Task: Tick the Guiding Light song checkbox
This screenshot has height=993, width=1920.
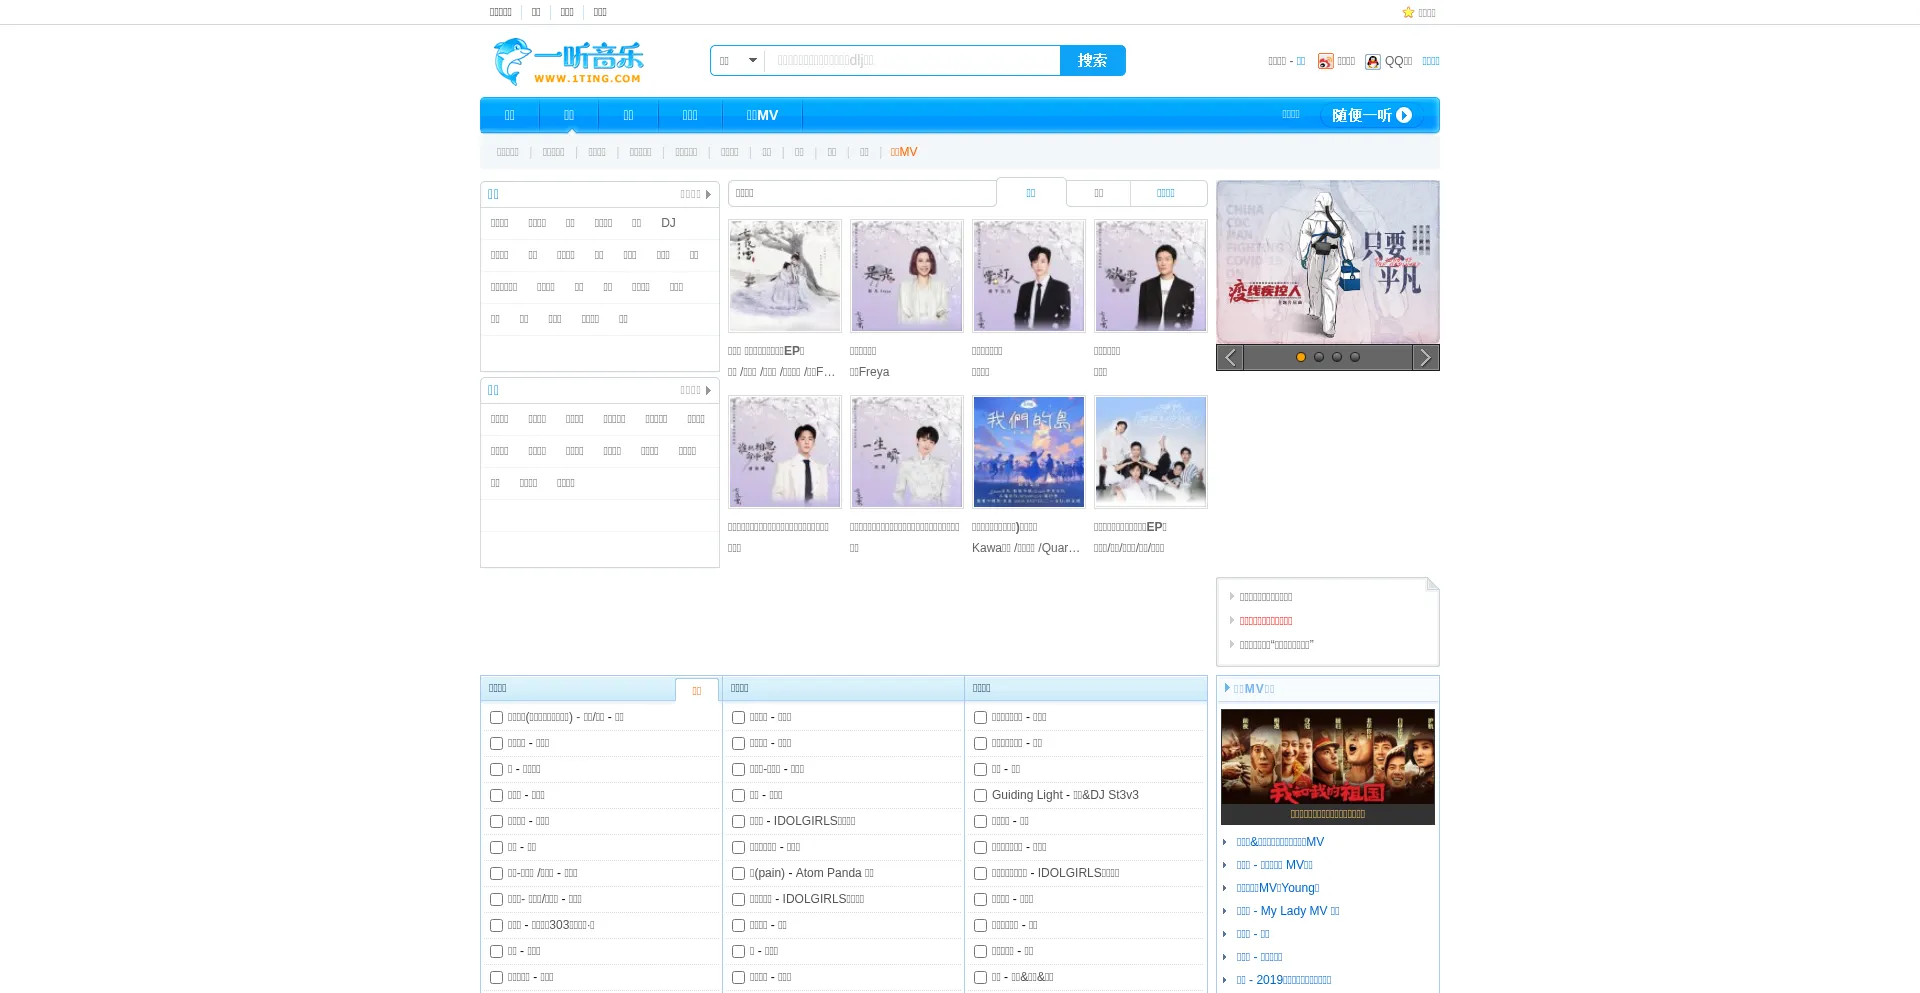Action: click(980, 796)
